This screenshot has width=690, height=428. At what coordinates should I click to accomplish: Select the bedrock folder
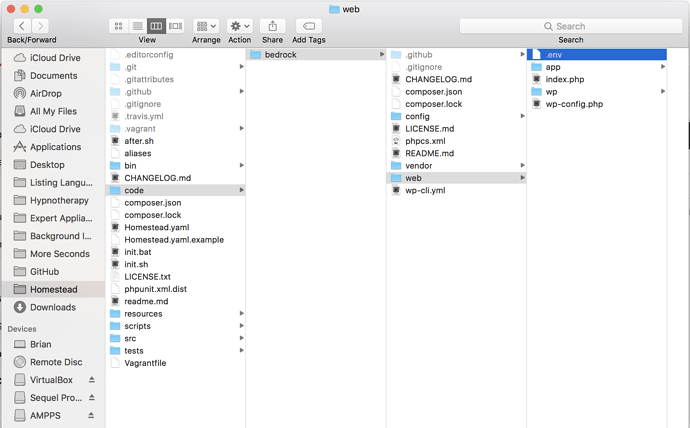[316, 55]
